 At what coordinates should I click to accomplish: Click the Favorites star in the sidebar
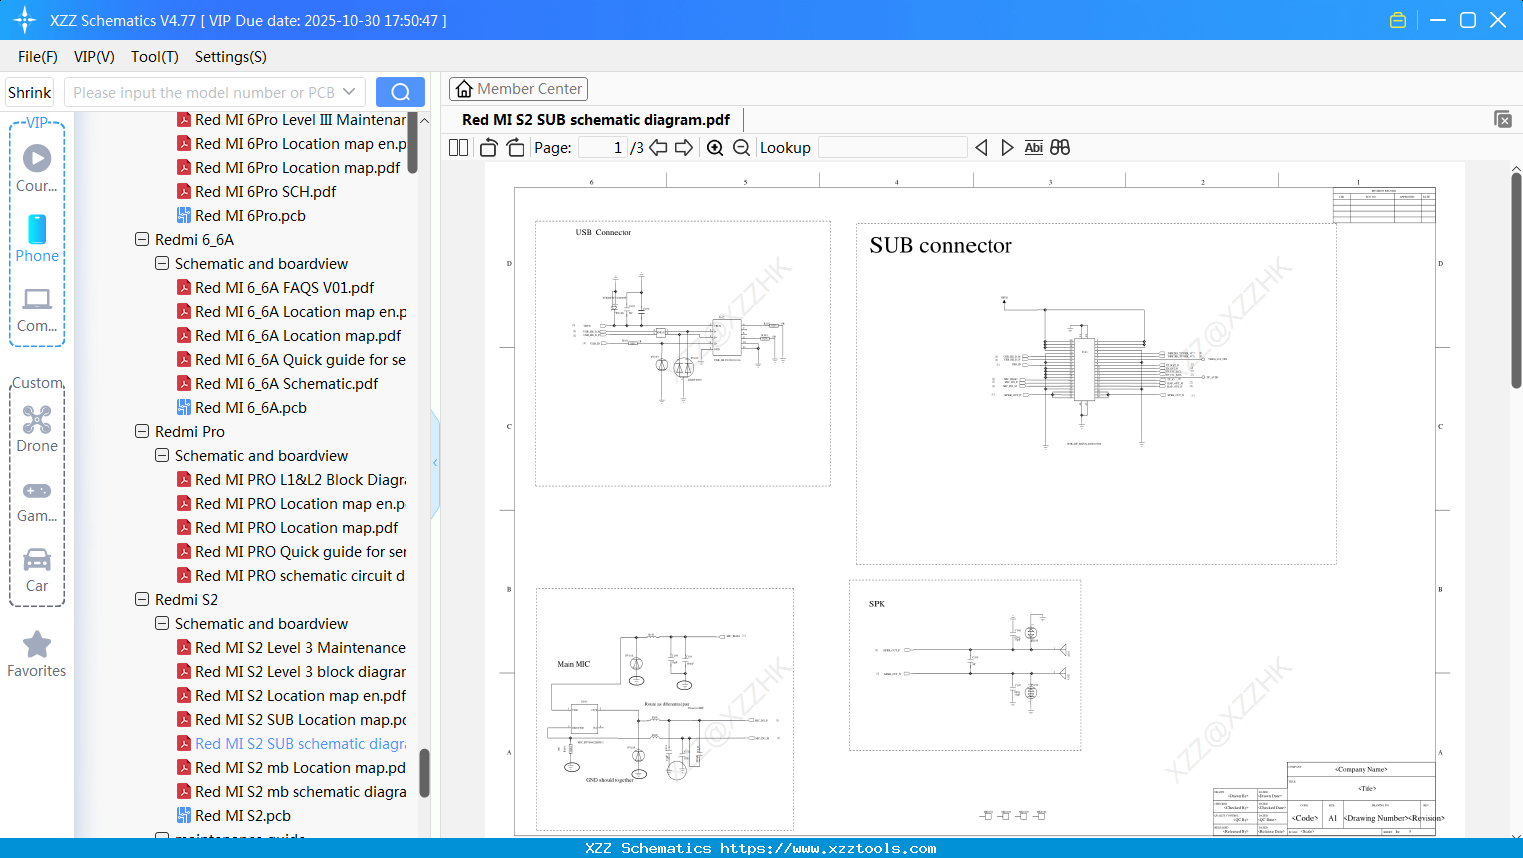(37, 644)
